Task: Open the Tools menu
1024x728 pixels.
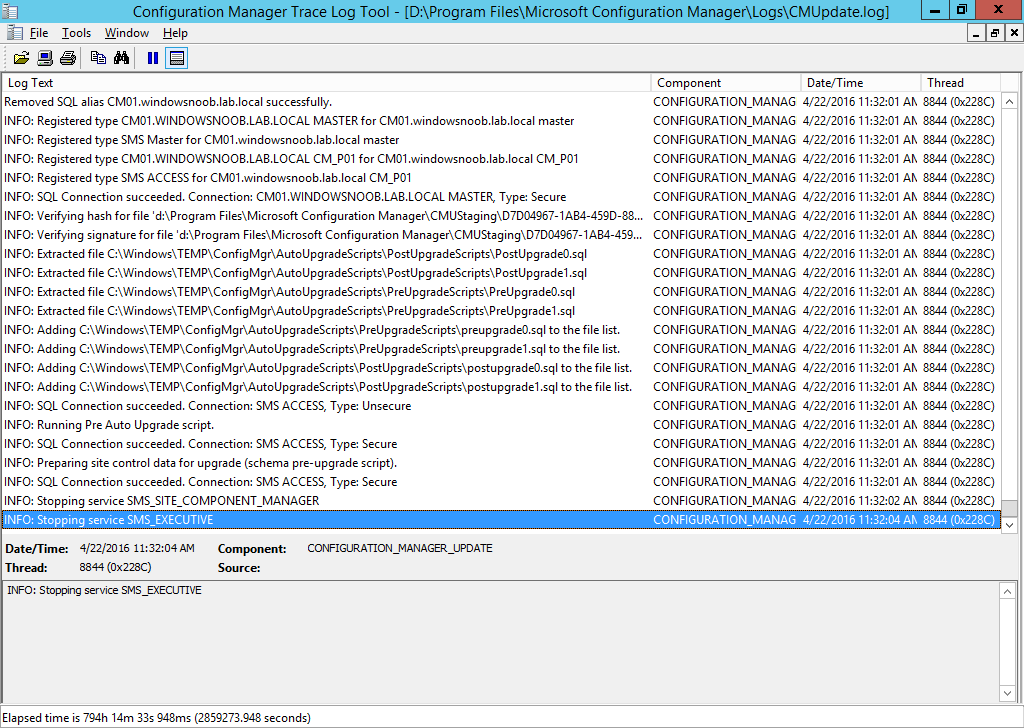Action: pyautogui.click(x=76, y=33)
